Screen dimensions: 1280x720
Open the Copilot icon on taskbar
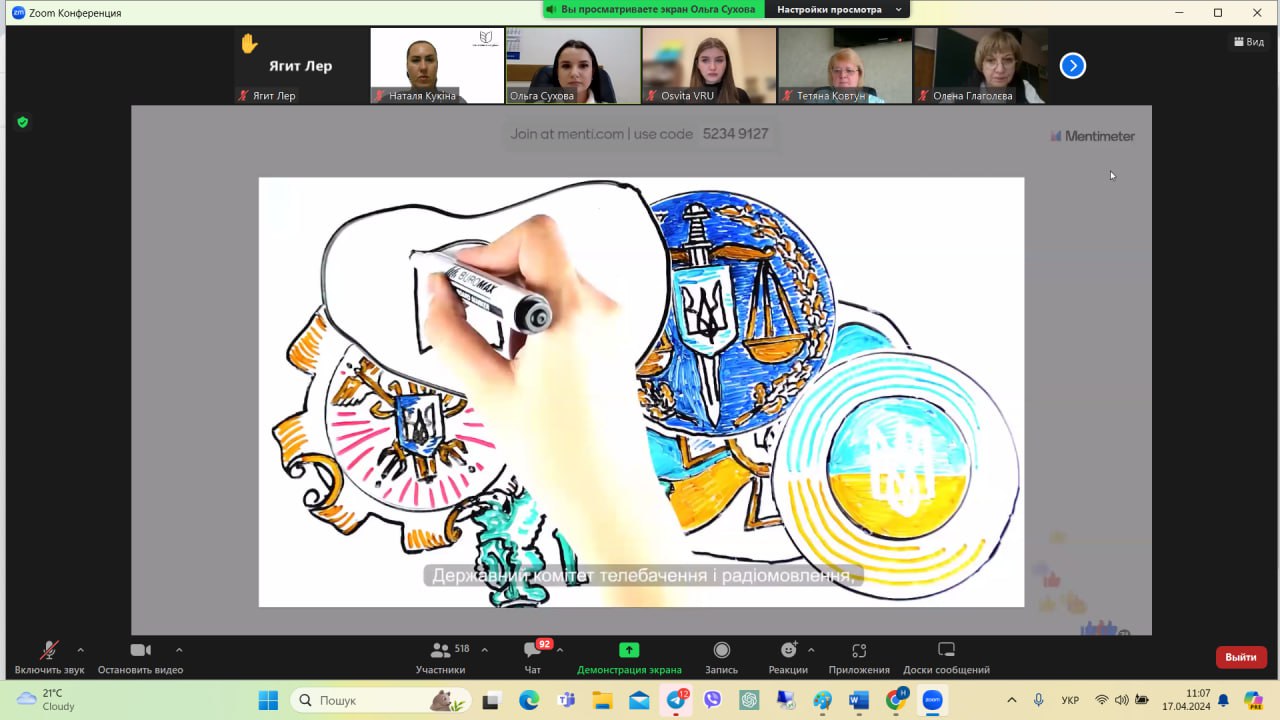point(1253,700)
